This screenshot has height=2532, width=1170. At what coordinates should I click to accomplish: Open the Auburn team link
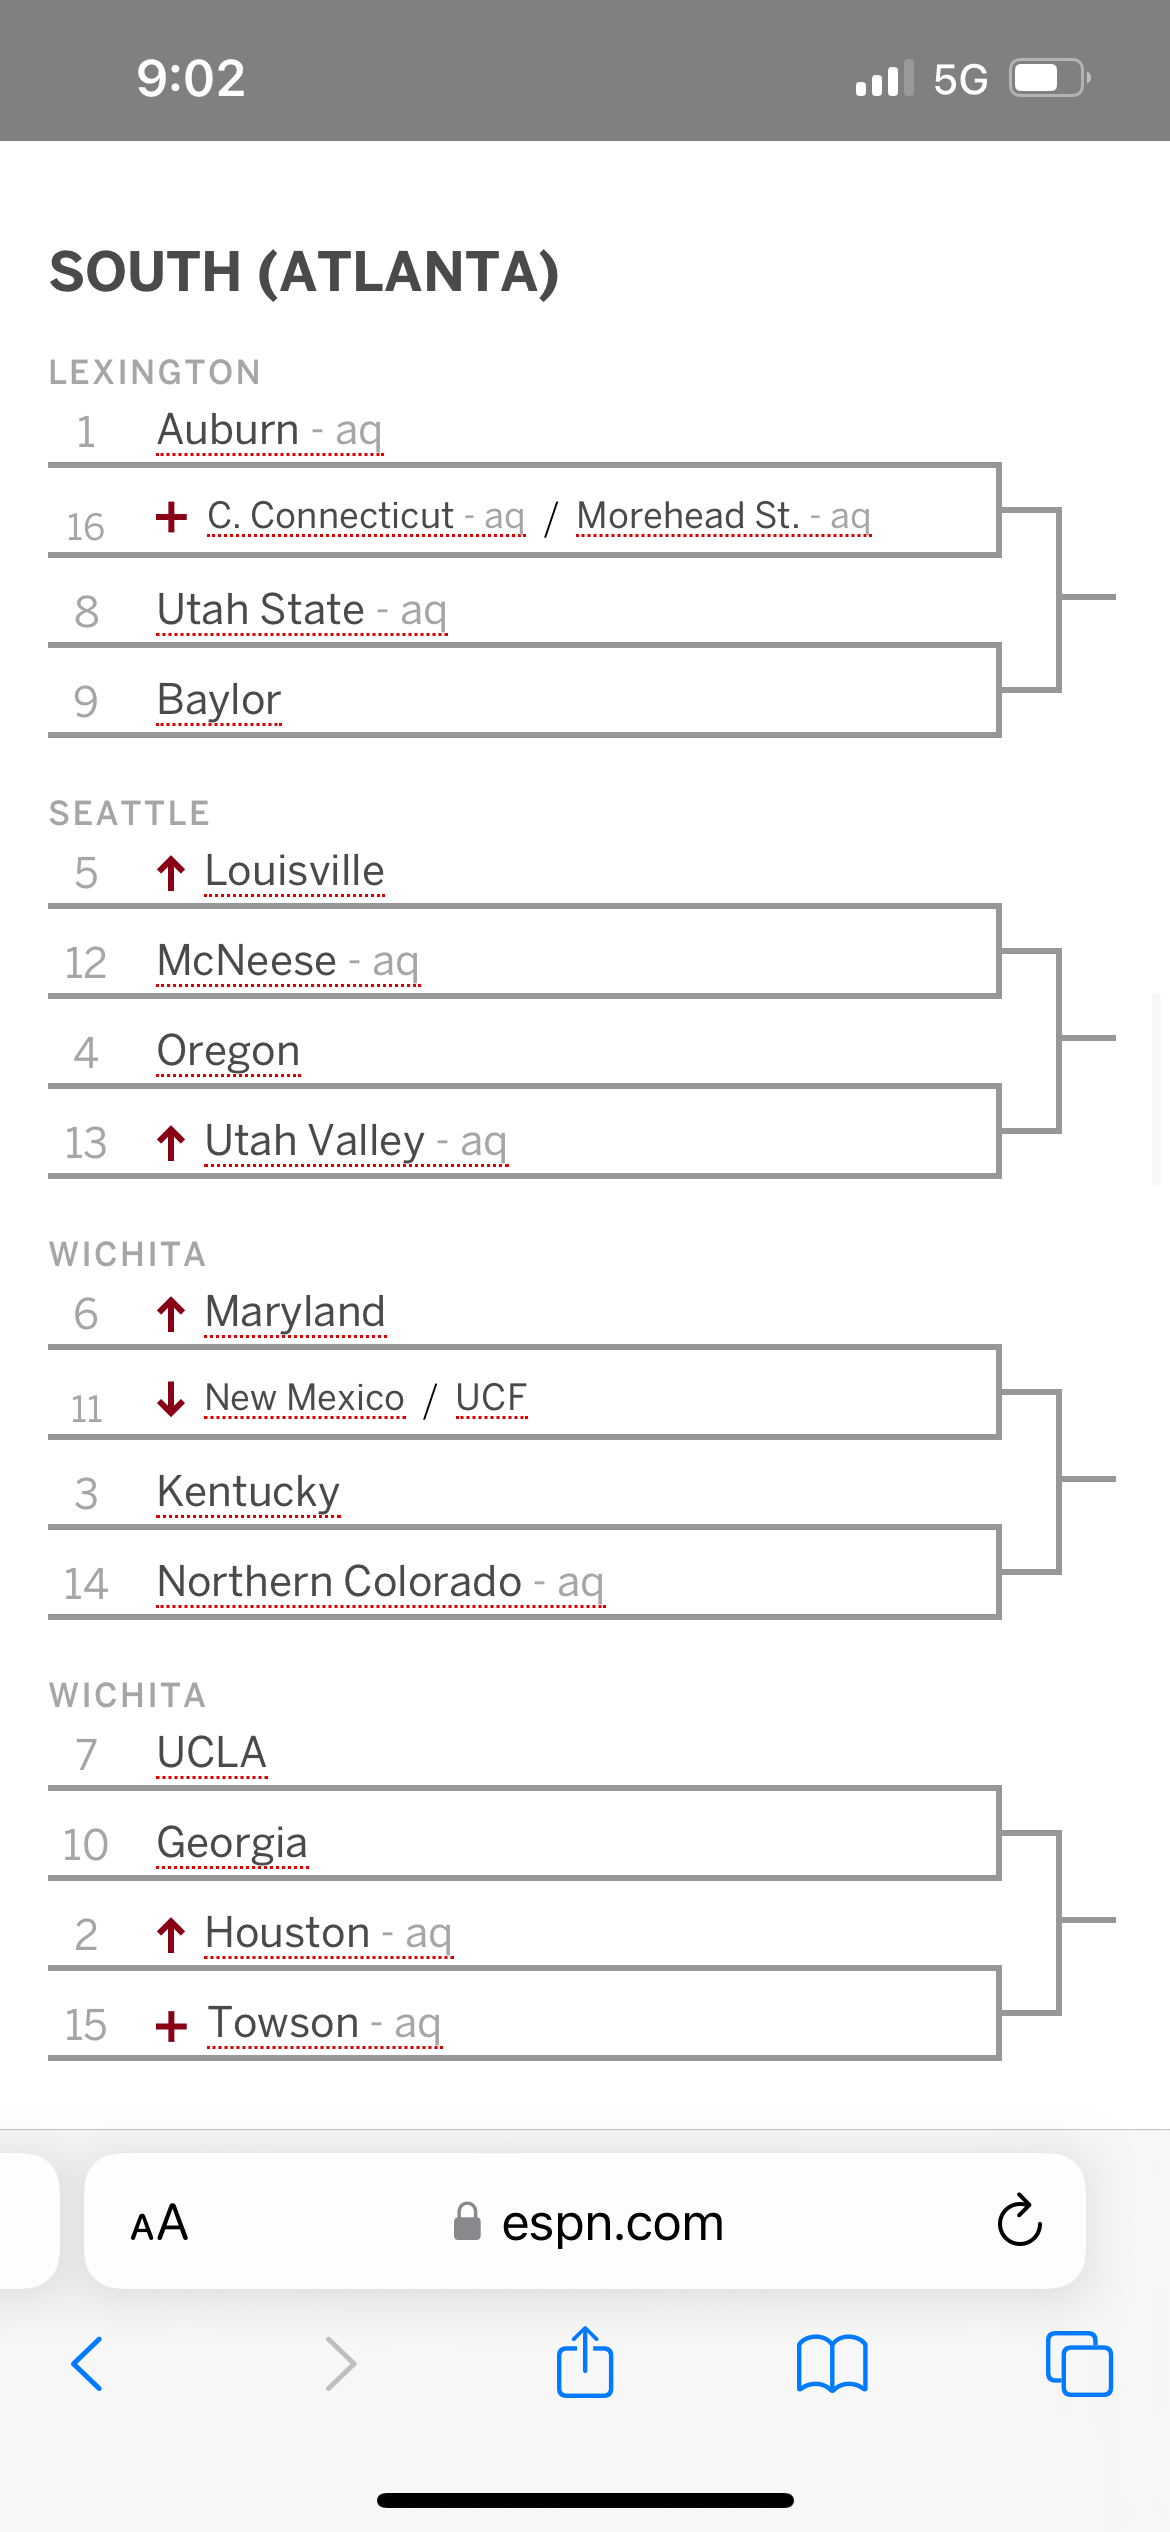[x=229, y=431]
